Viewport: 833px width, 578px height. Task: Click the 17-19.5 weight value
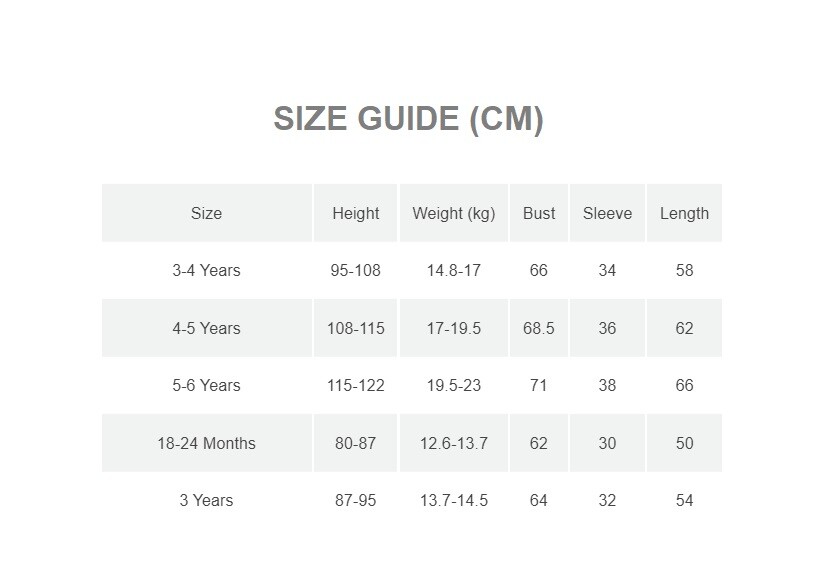coord(453,328)
